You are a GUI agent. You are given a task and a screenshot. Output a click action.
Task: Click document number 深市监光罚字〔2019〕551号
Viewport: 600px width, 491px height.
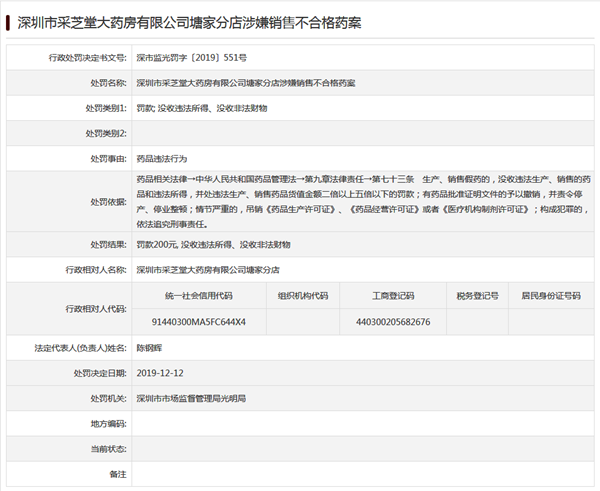pyautogui.click(x=192, y=58)
